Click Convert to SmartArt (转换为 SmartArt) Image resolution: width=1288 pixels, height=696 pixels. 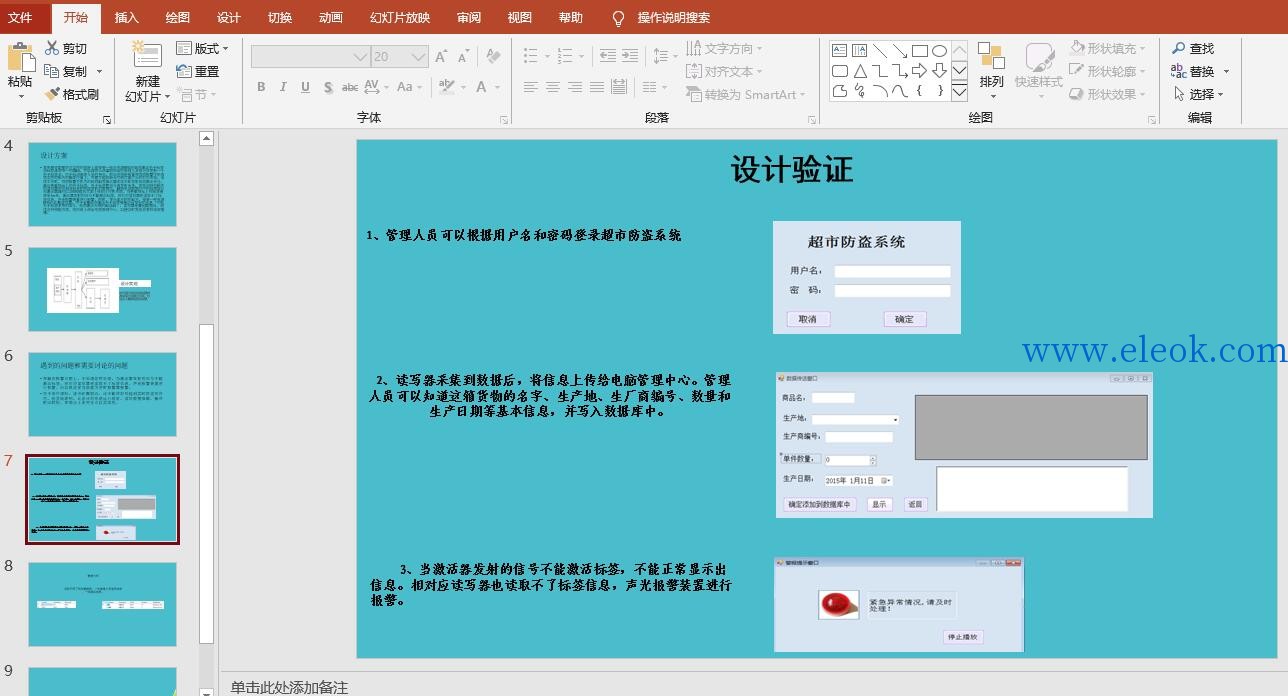[746, 94]
